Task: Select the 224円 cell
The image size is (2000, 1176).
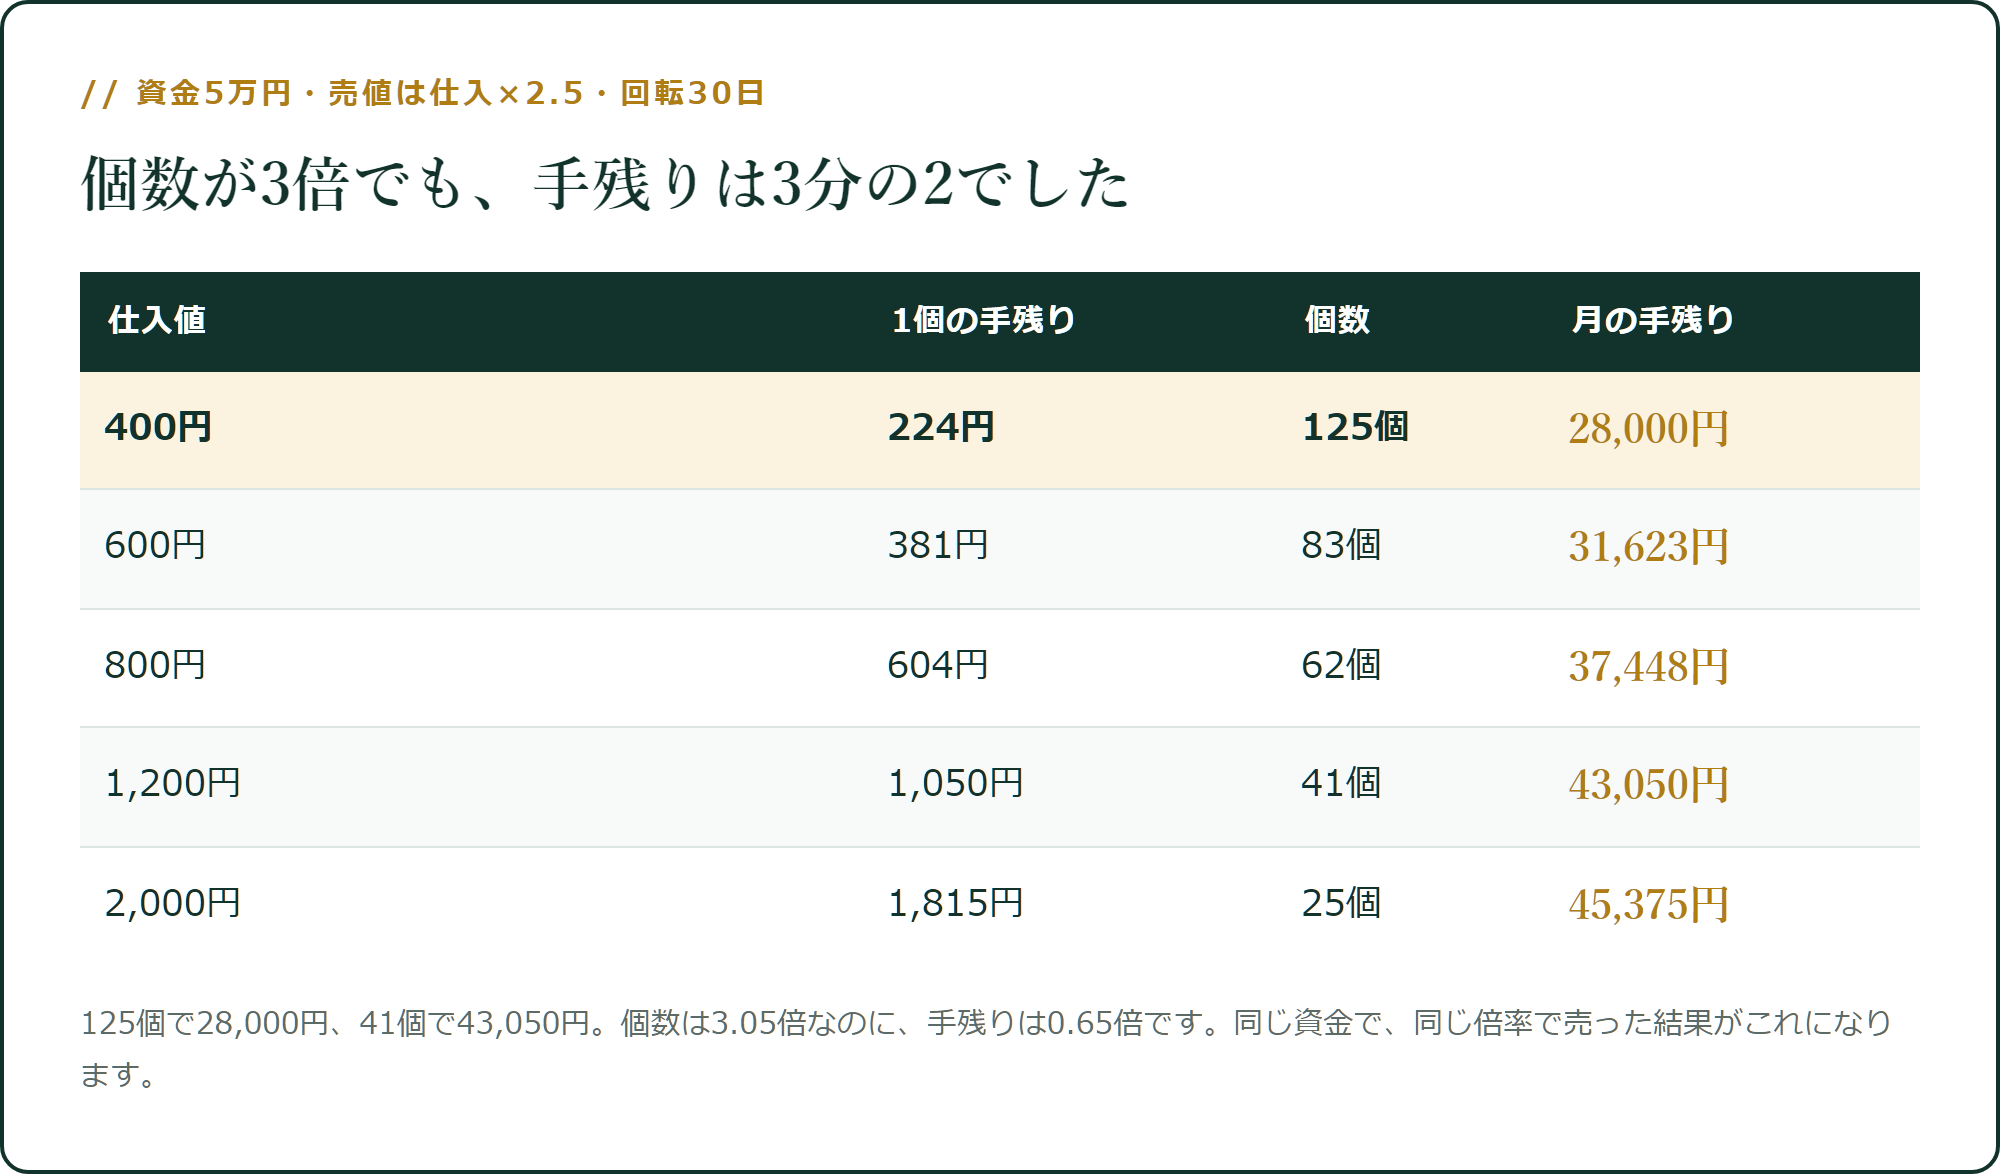Action: click(941, 428)
